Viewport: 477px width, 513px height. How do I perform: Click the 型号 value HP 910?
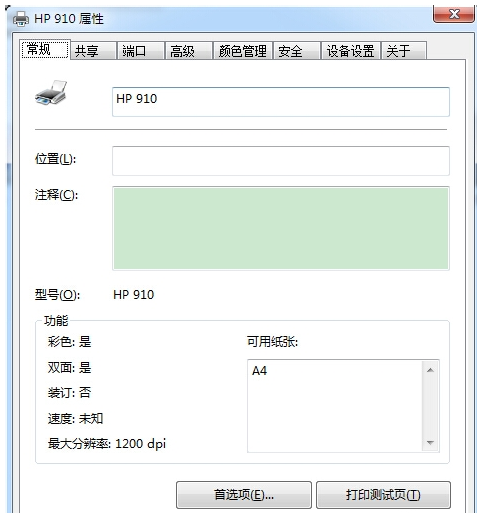134,295
